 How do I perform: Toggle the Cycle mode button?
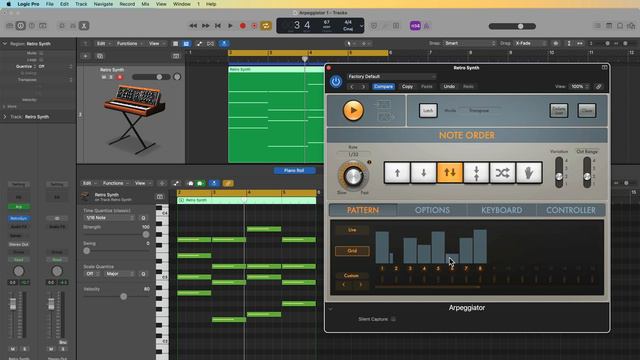[x=266, y=26]
